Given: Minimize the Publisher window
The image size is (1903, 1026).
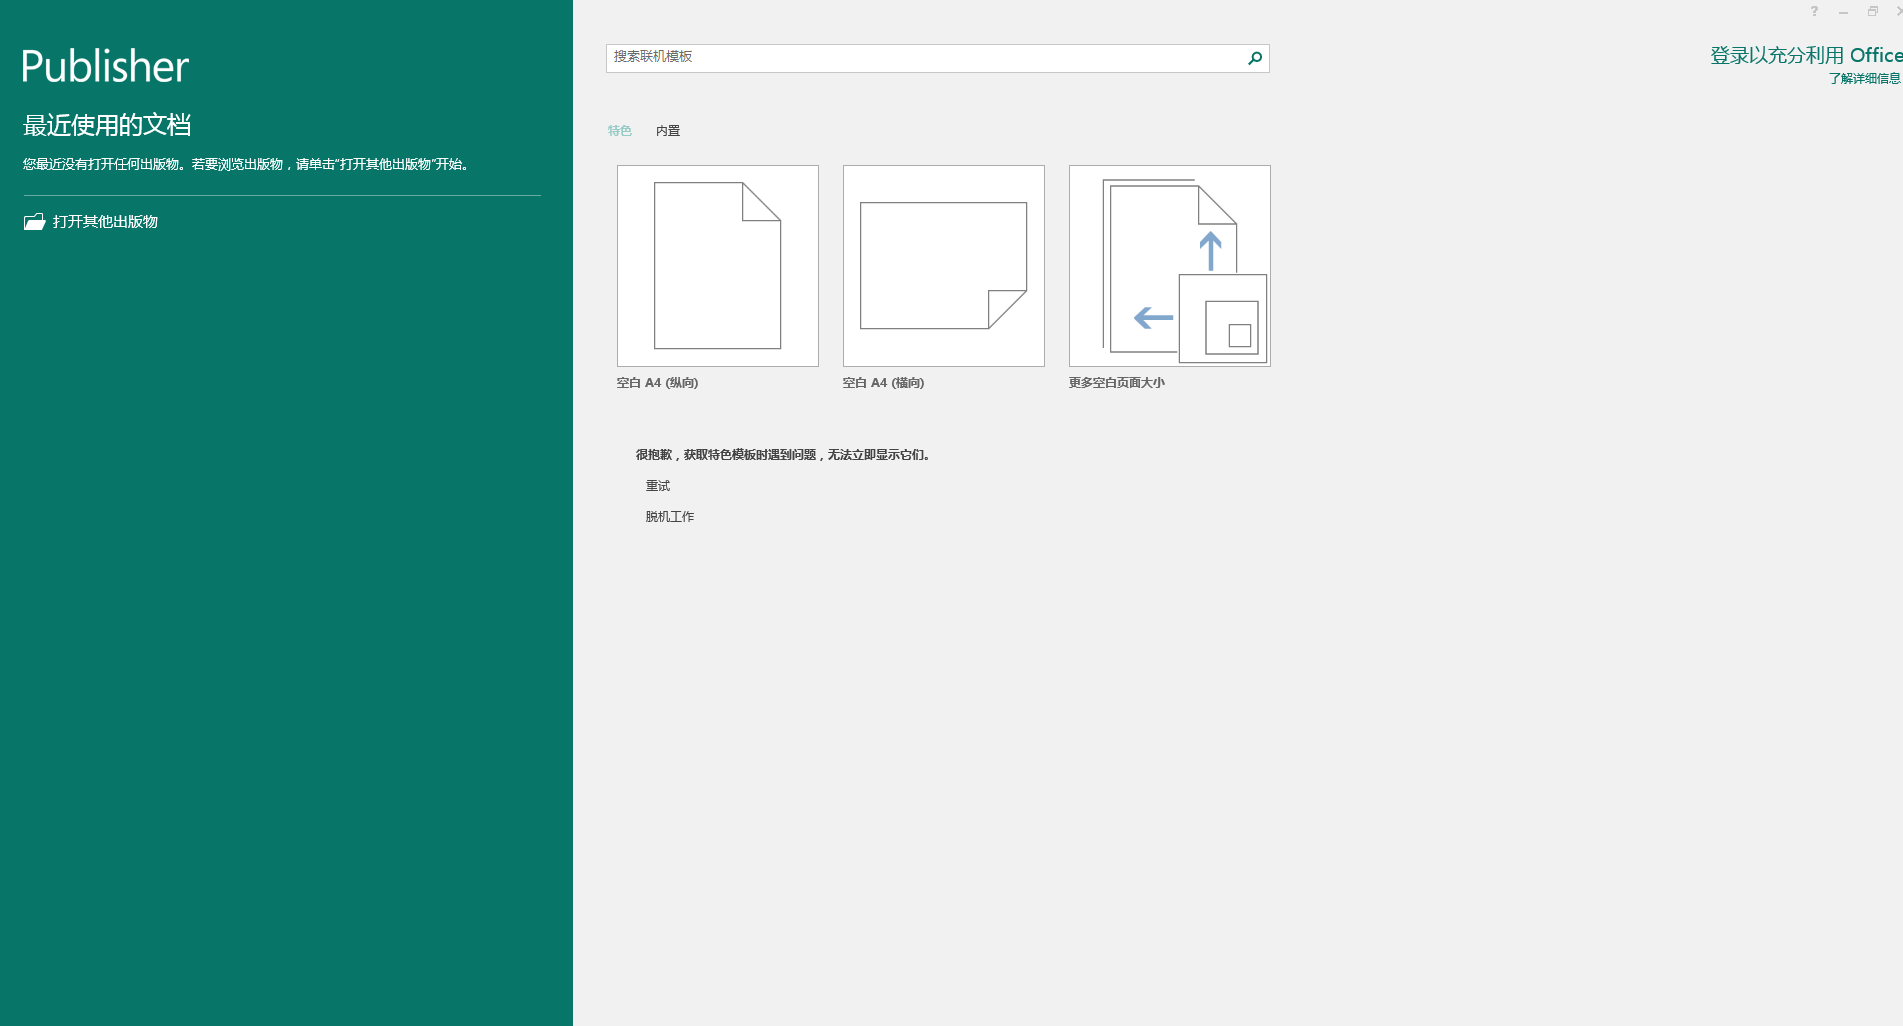Looking at the screenshot, I should coord(1842,11).
